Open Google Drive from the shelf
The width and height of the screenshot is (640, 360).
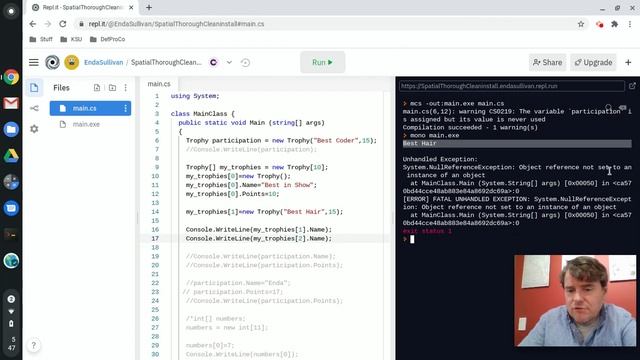[11, 156]
